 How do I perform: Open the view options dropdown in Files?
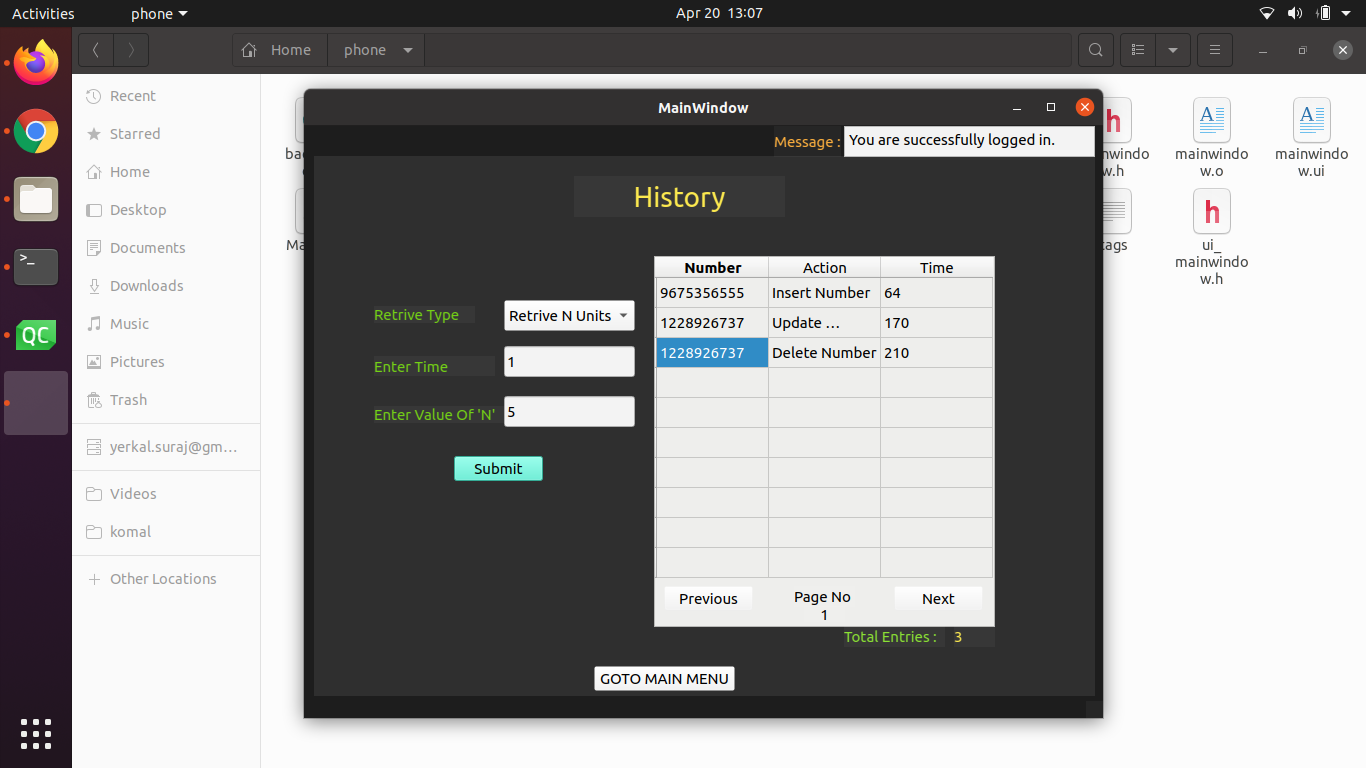1172,49
